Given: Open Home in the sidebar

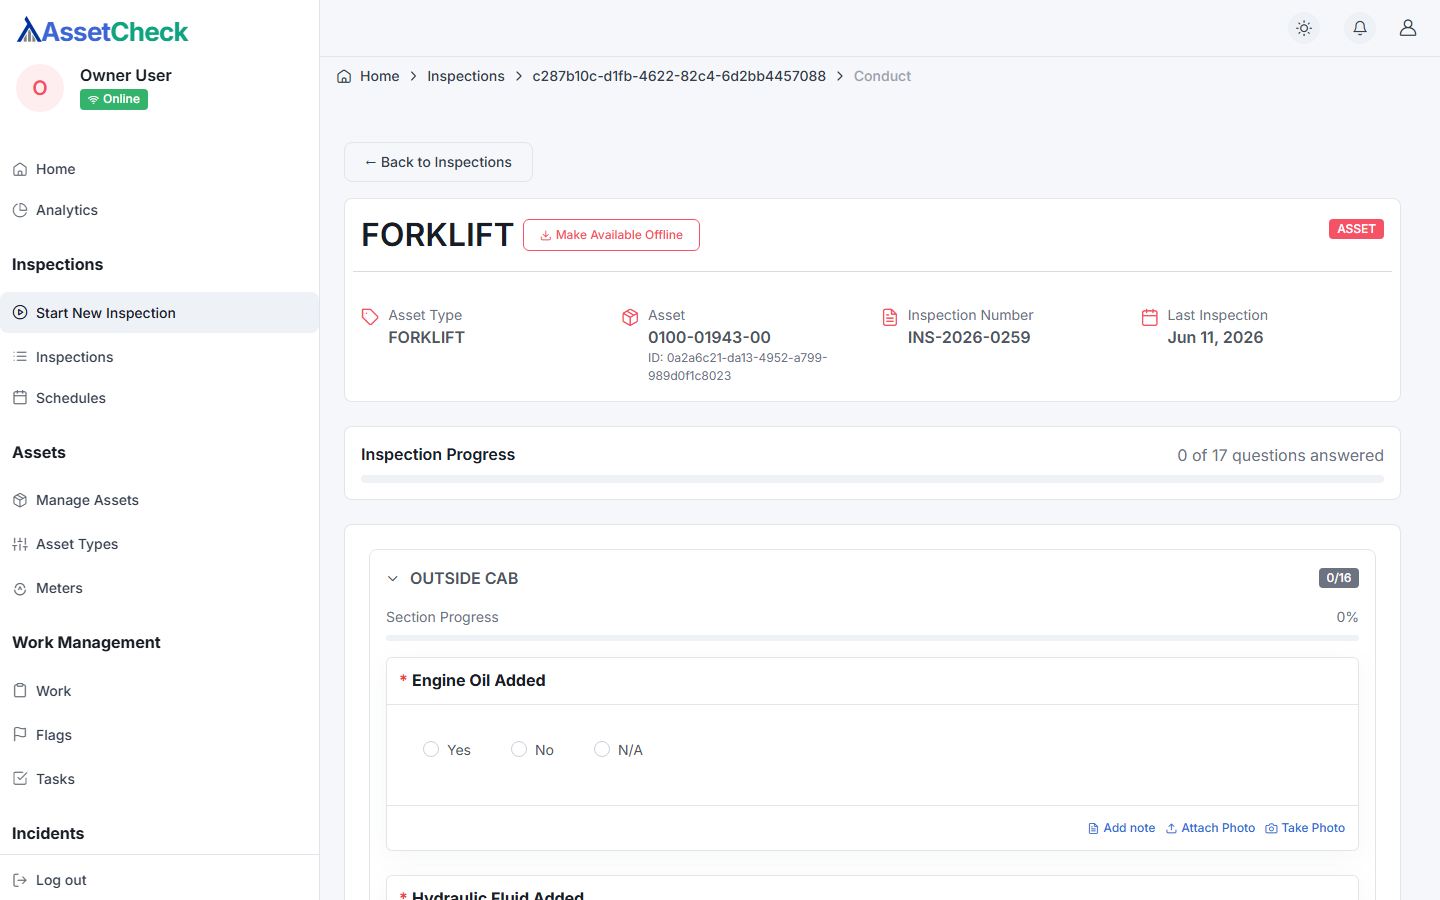Looking at the screenshot, I should point(160,169).
